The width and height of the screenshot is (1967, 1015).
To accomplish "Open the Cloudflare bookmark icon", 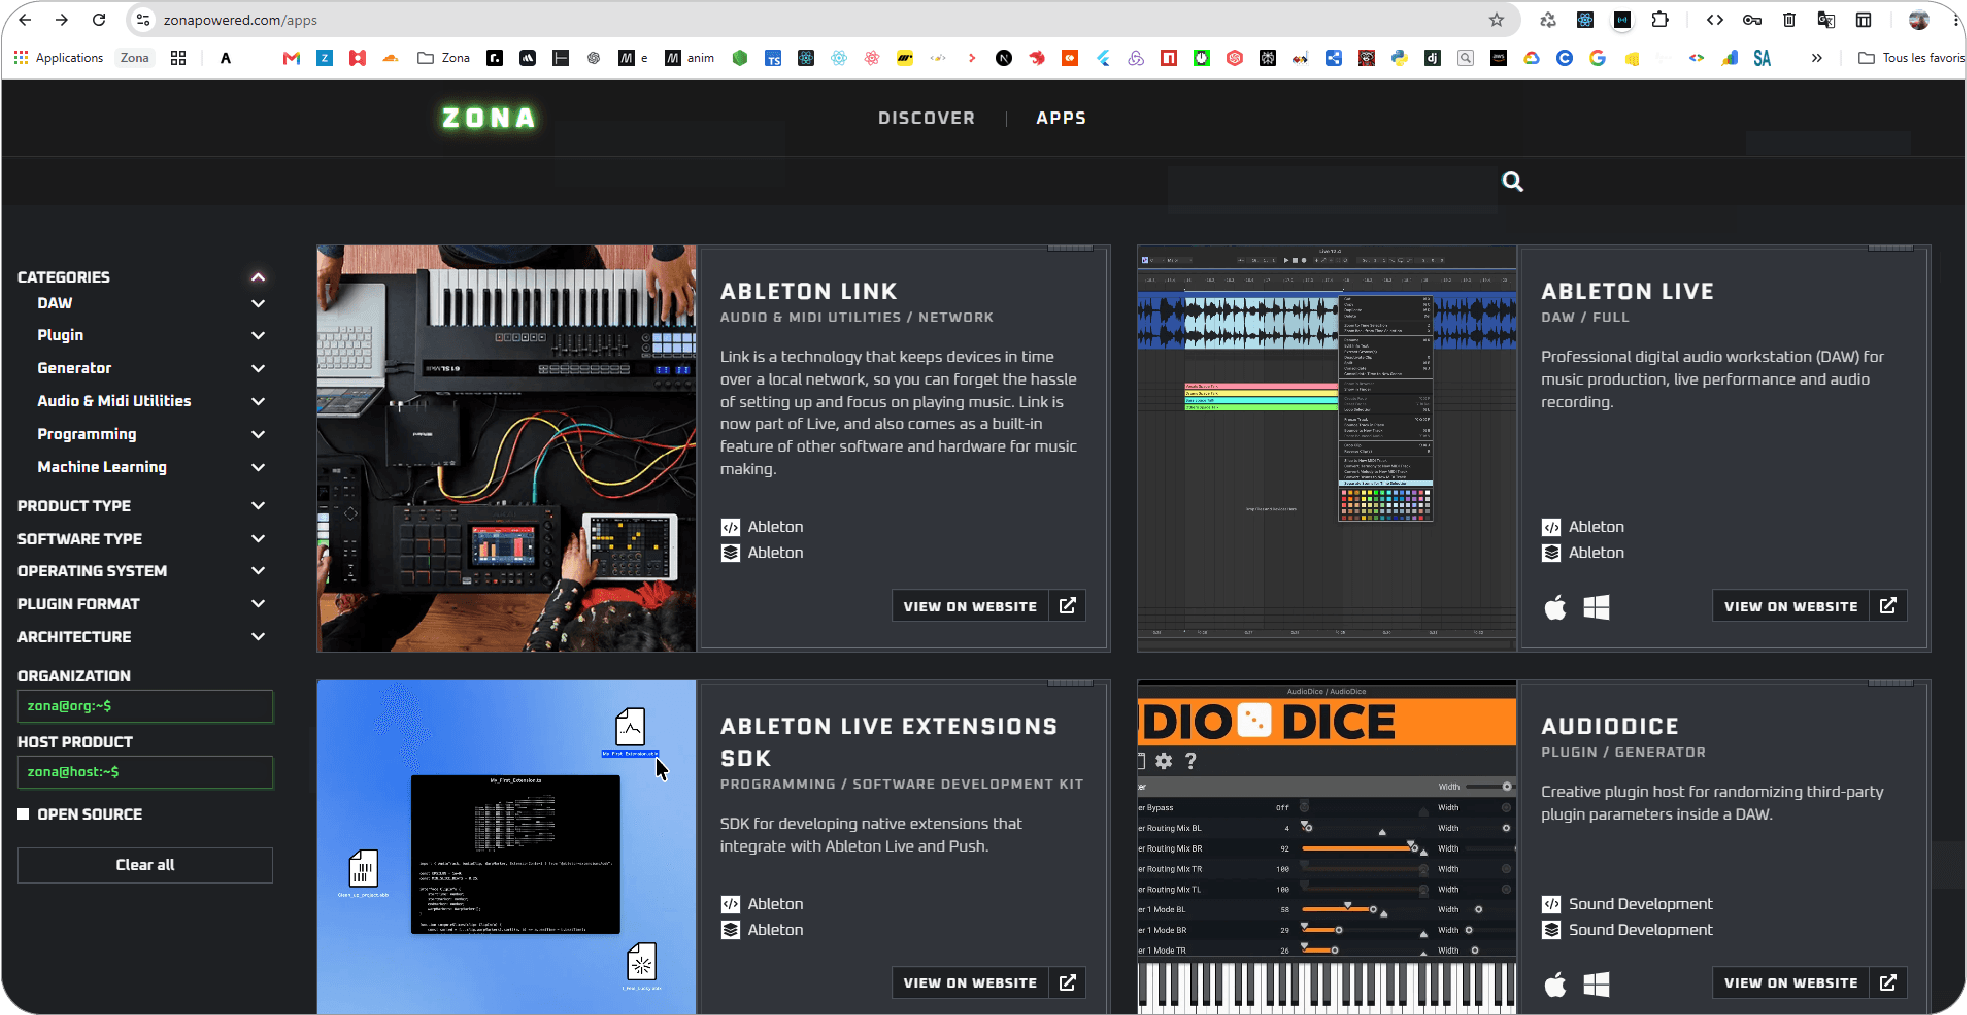I will pos(390,58).
